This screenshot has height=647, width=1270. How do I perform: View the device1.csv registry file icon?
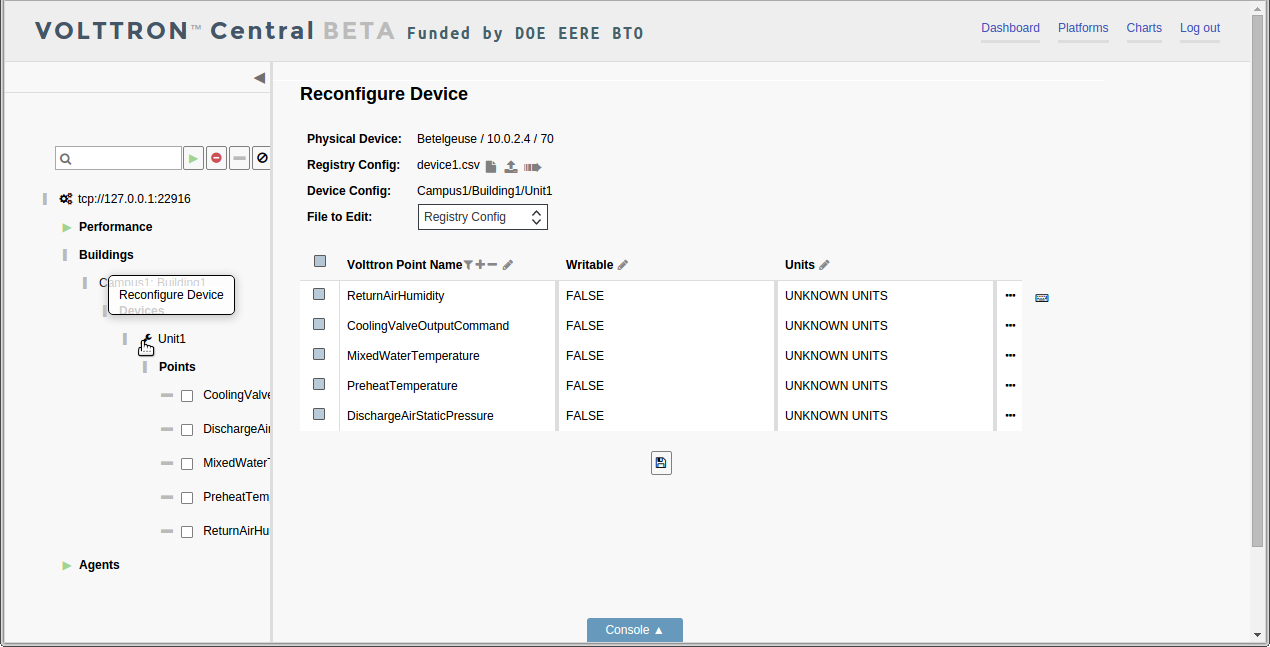[491, 167]
